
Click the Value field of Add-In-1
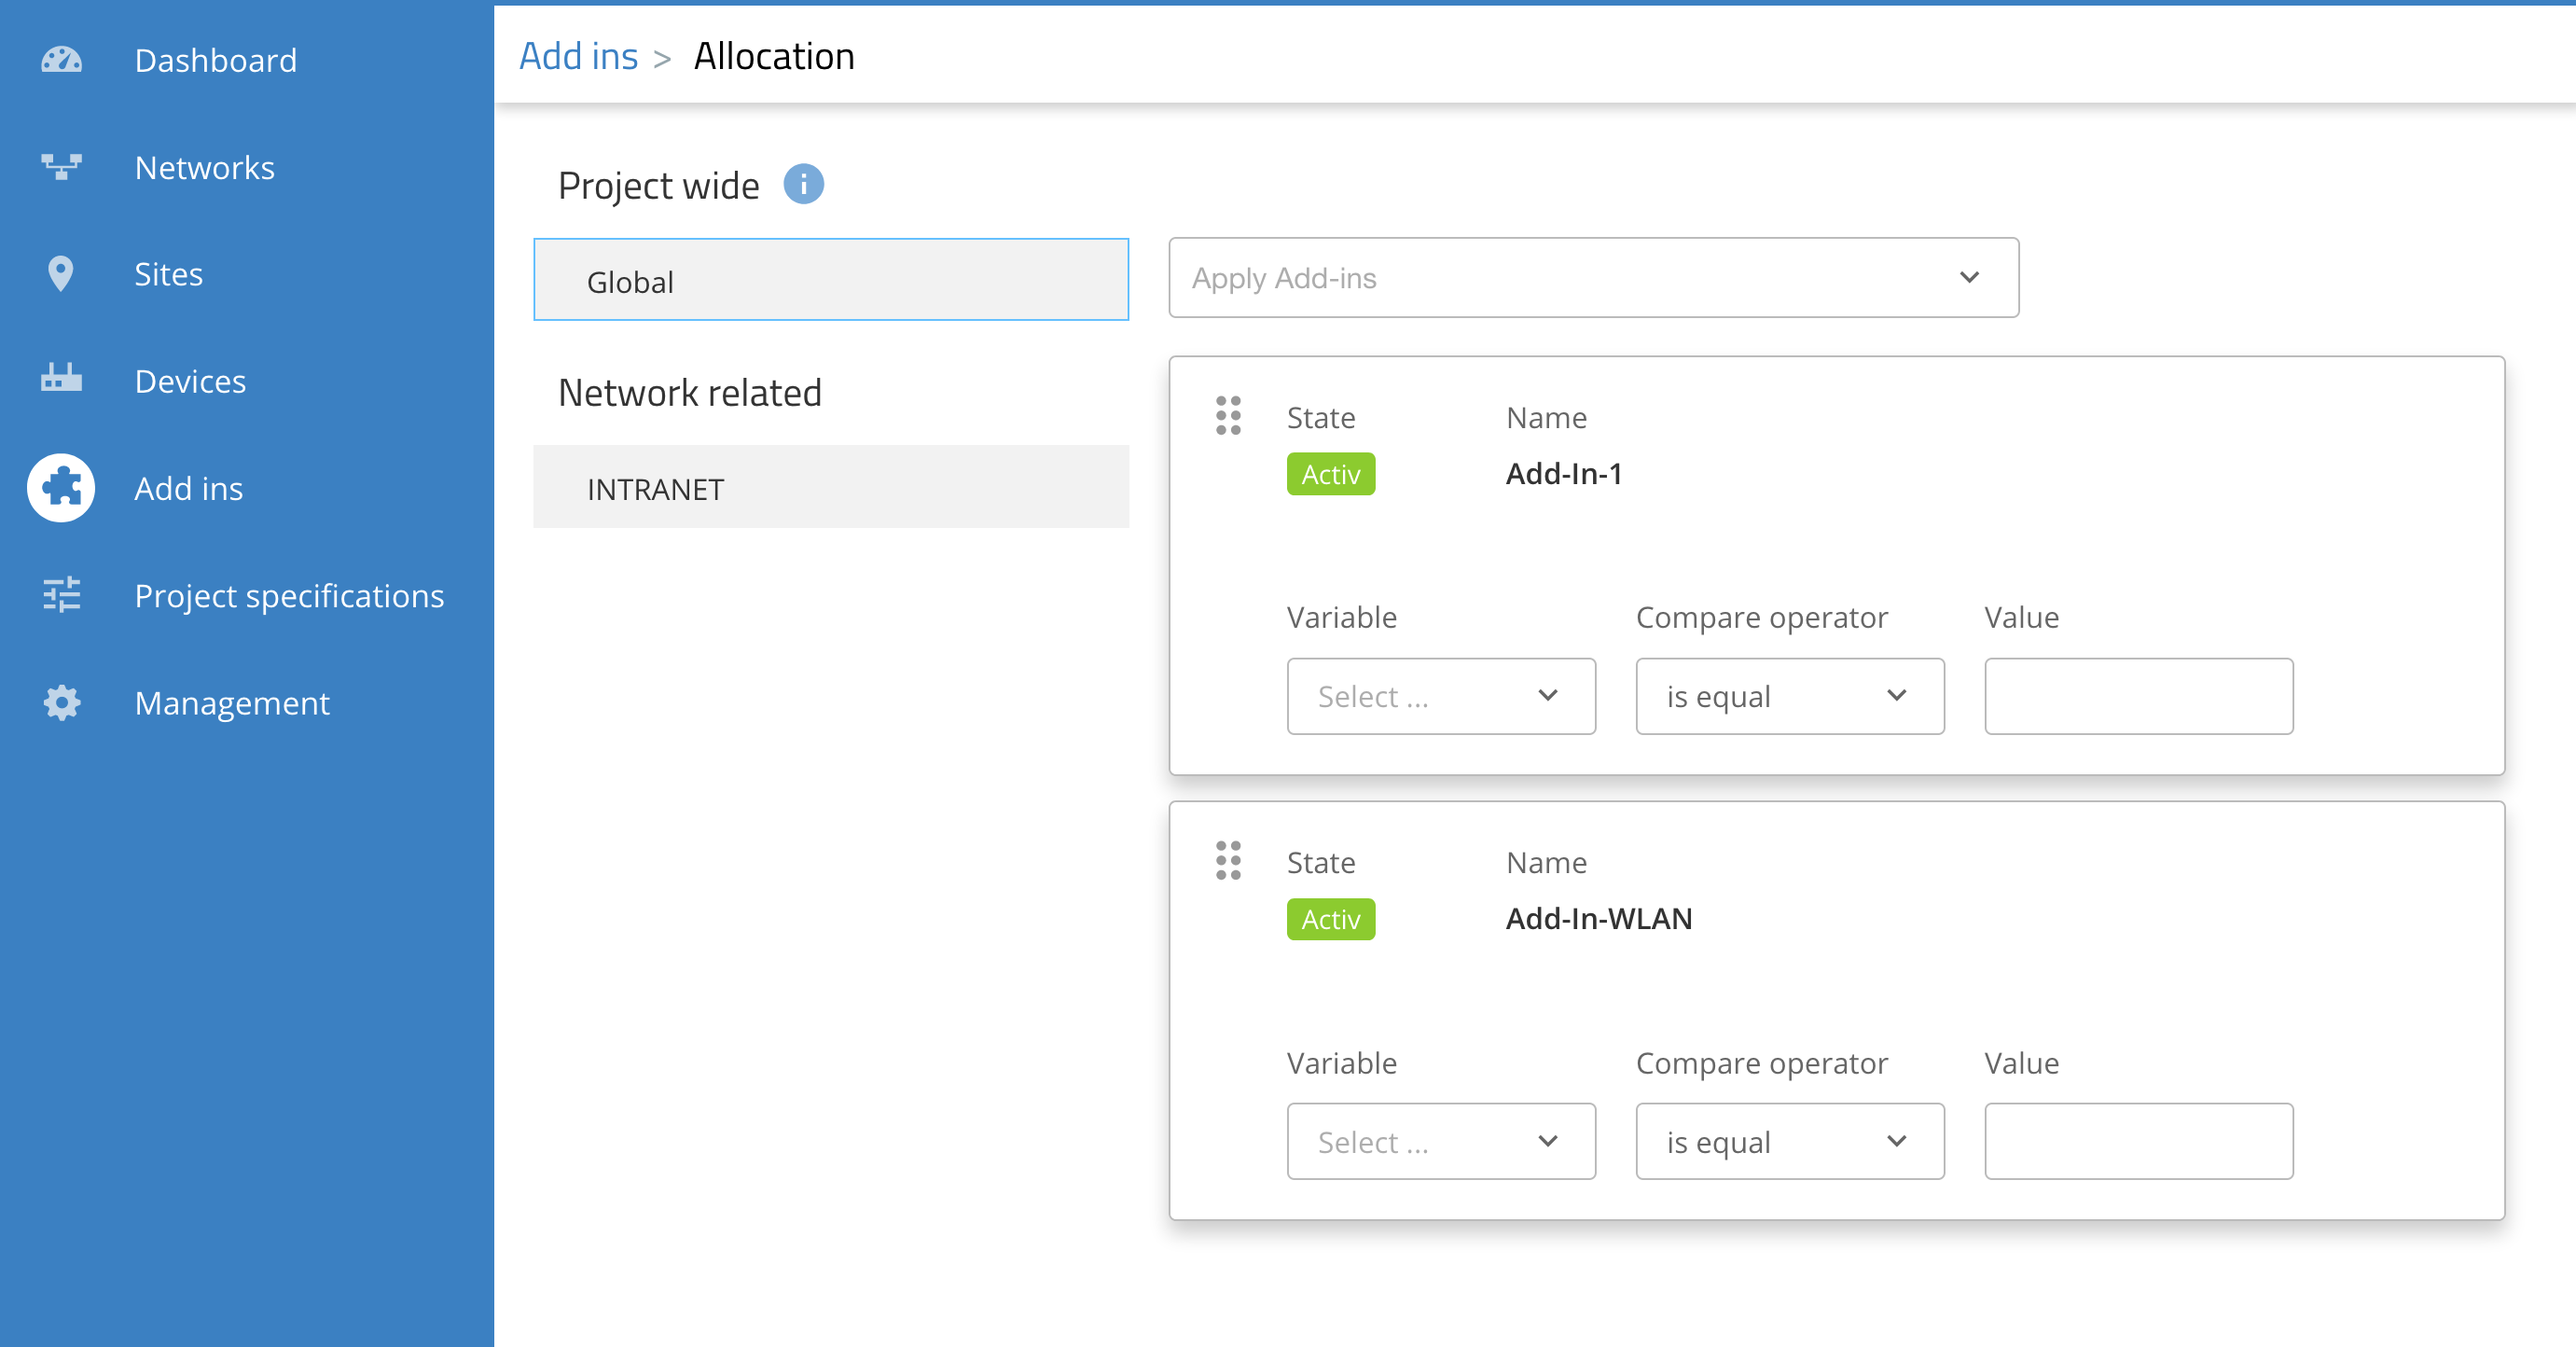tap(2138, 696)
